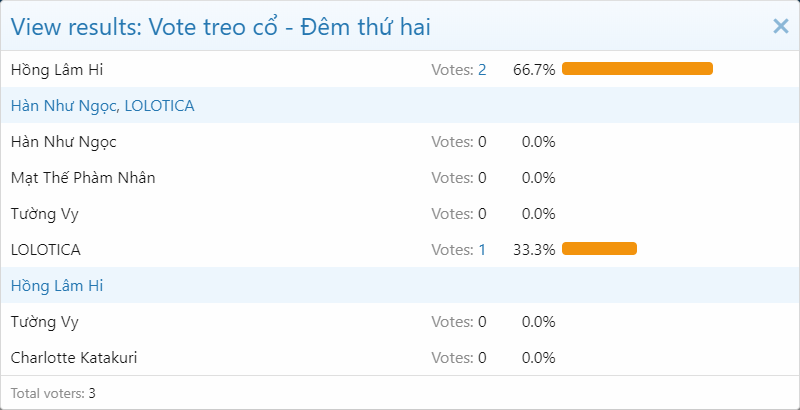Screen dimensions: 800x410
Task: Click Hồng Lâm Hi 66.7% orange bar
Action: (x=637, y=69)
